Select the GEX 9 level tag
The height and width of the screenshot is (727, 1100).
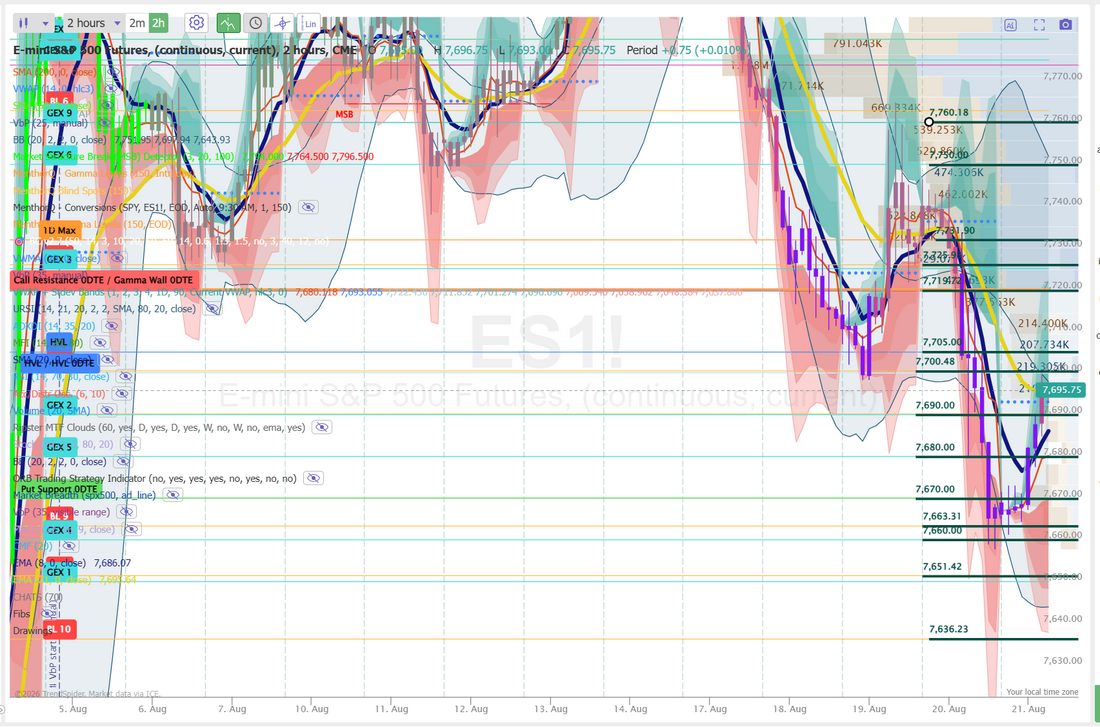tap(60, 112)
